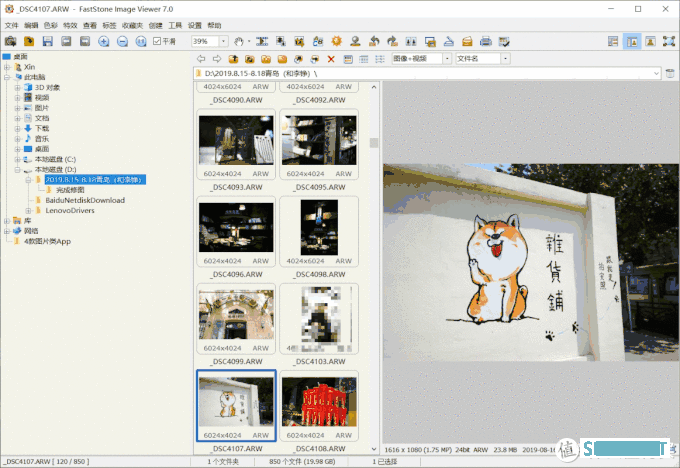Screen dimensions: 680x468
Task: Open the 工具 menu
Action: point(175,26)
